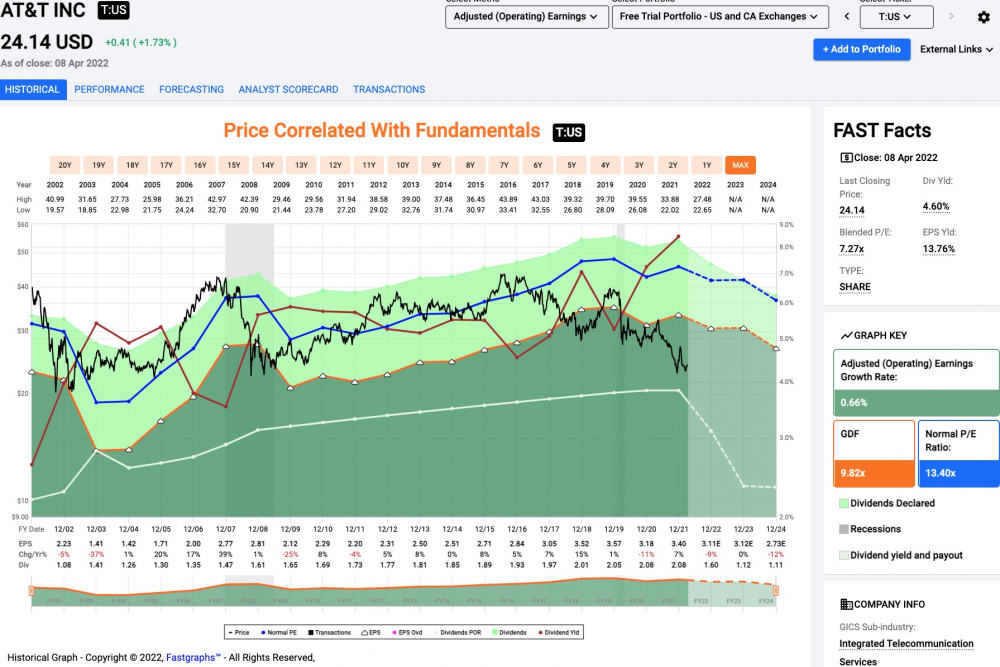Screen dimensions: 1000x667
Task: Toggle the Price series in chart legend
Action: (239, 633)
